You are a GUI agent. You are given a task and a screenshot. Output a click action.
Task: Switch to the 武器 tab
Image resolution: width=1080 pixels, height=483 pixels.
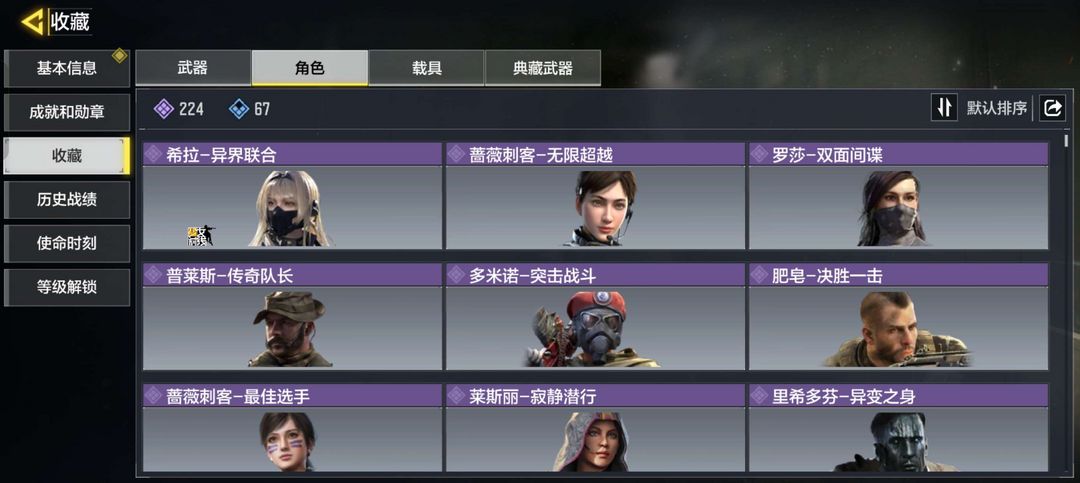193,68
